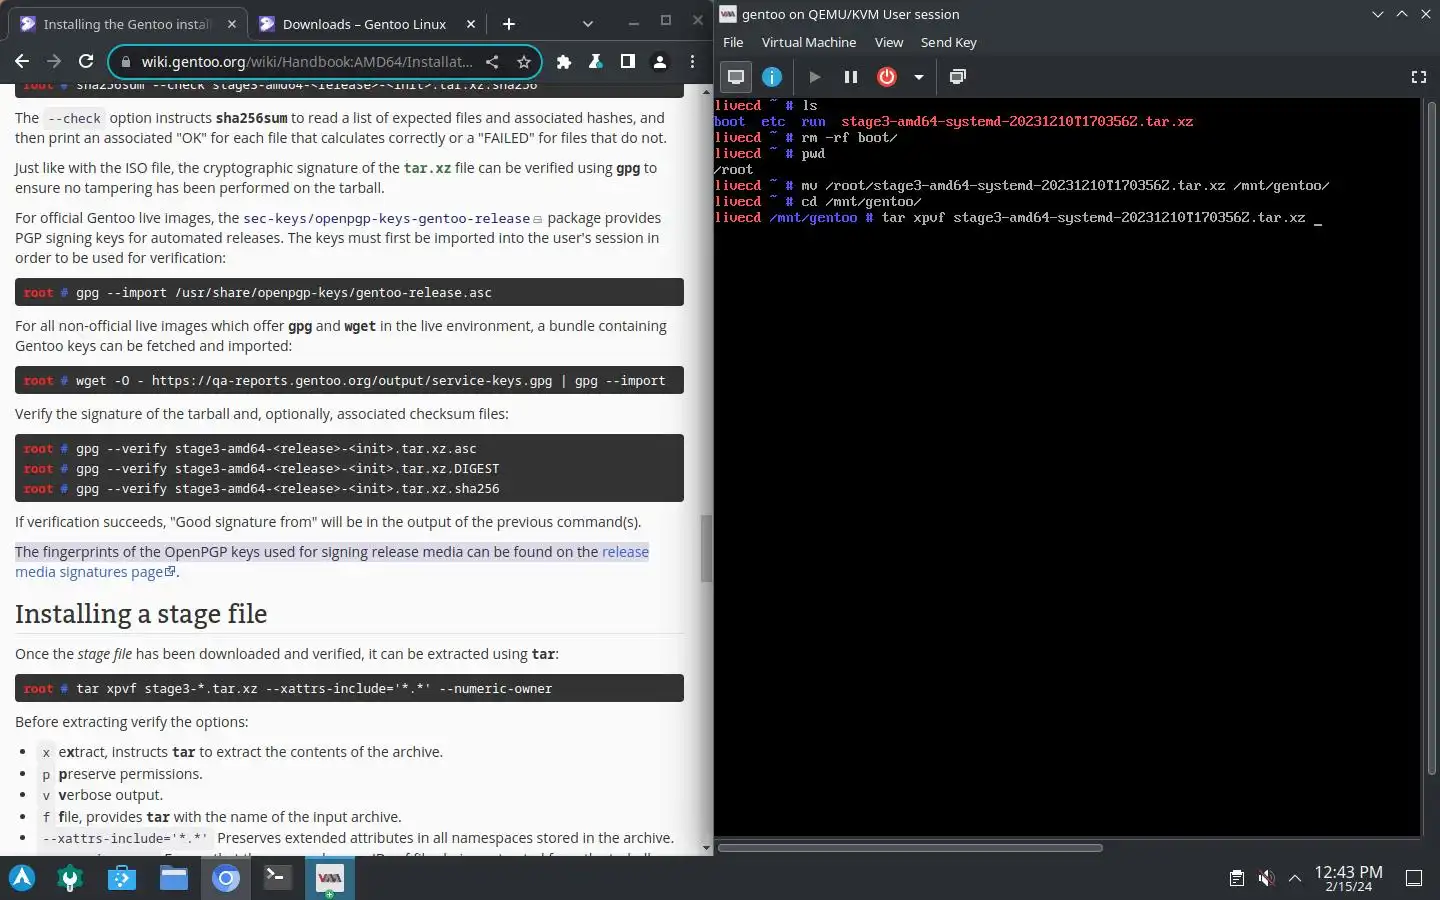Expand the tab search dropdown
The image size is (1440, 900).
point(587,24)
